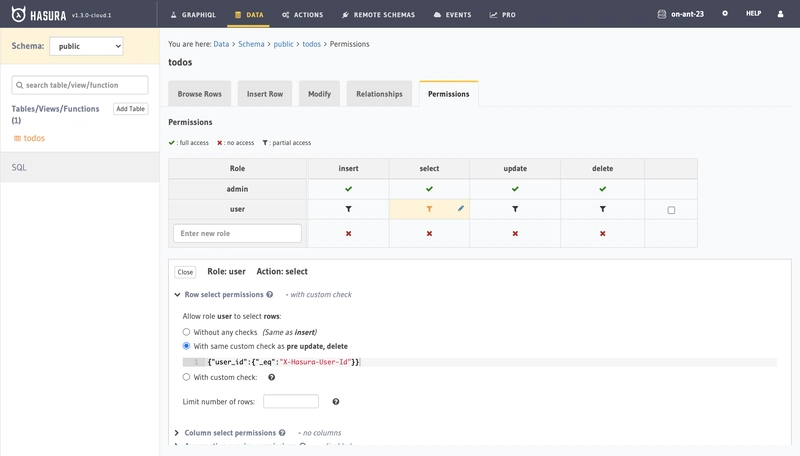Open the Remote Schemas nav tab
This screenshot has height=456, width=800.
tap(379, 15)
